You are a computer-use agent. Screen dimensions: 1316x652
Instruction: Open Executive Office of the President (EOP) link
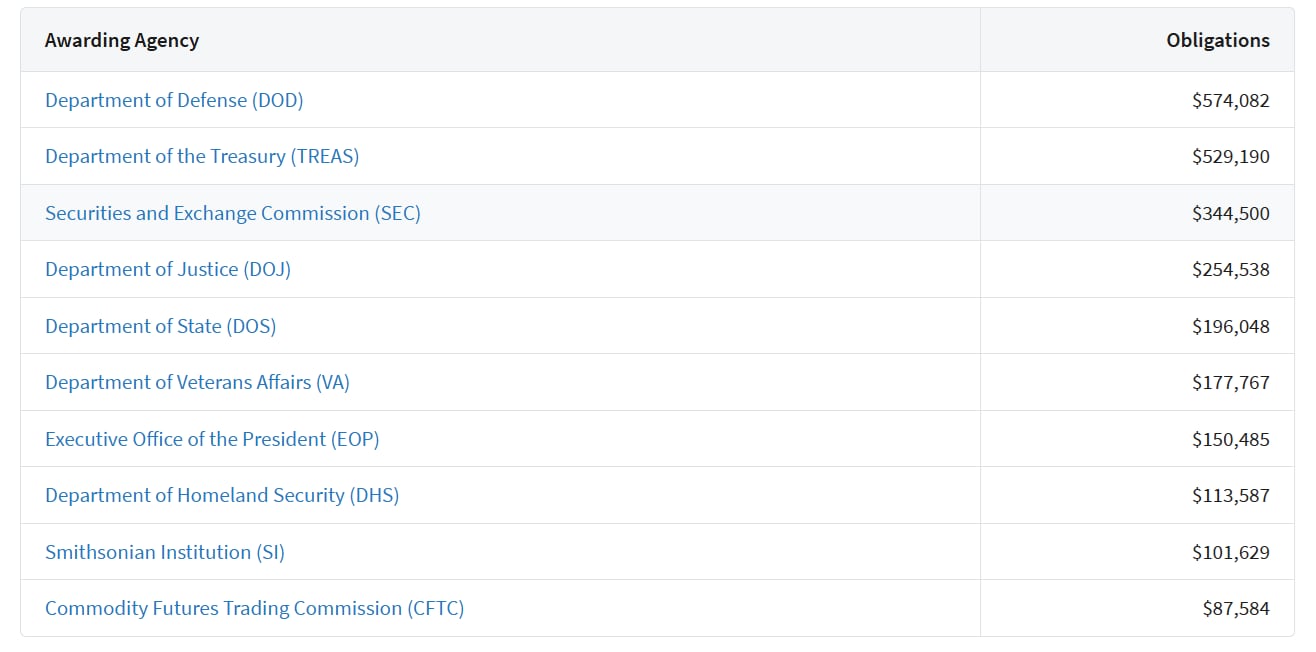tap(212, 439)
